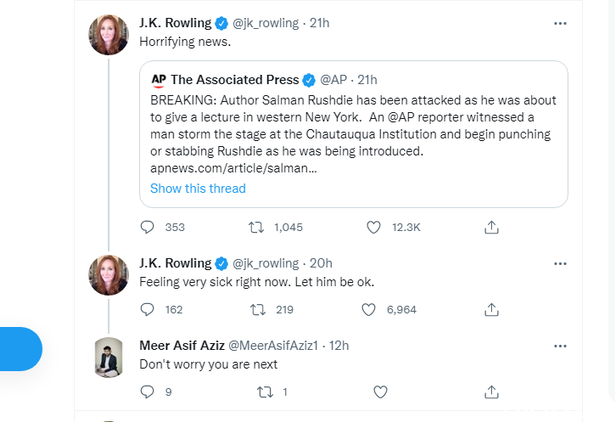Open the '12h' timestamp on Meer's reply

[338, 345]
